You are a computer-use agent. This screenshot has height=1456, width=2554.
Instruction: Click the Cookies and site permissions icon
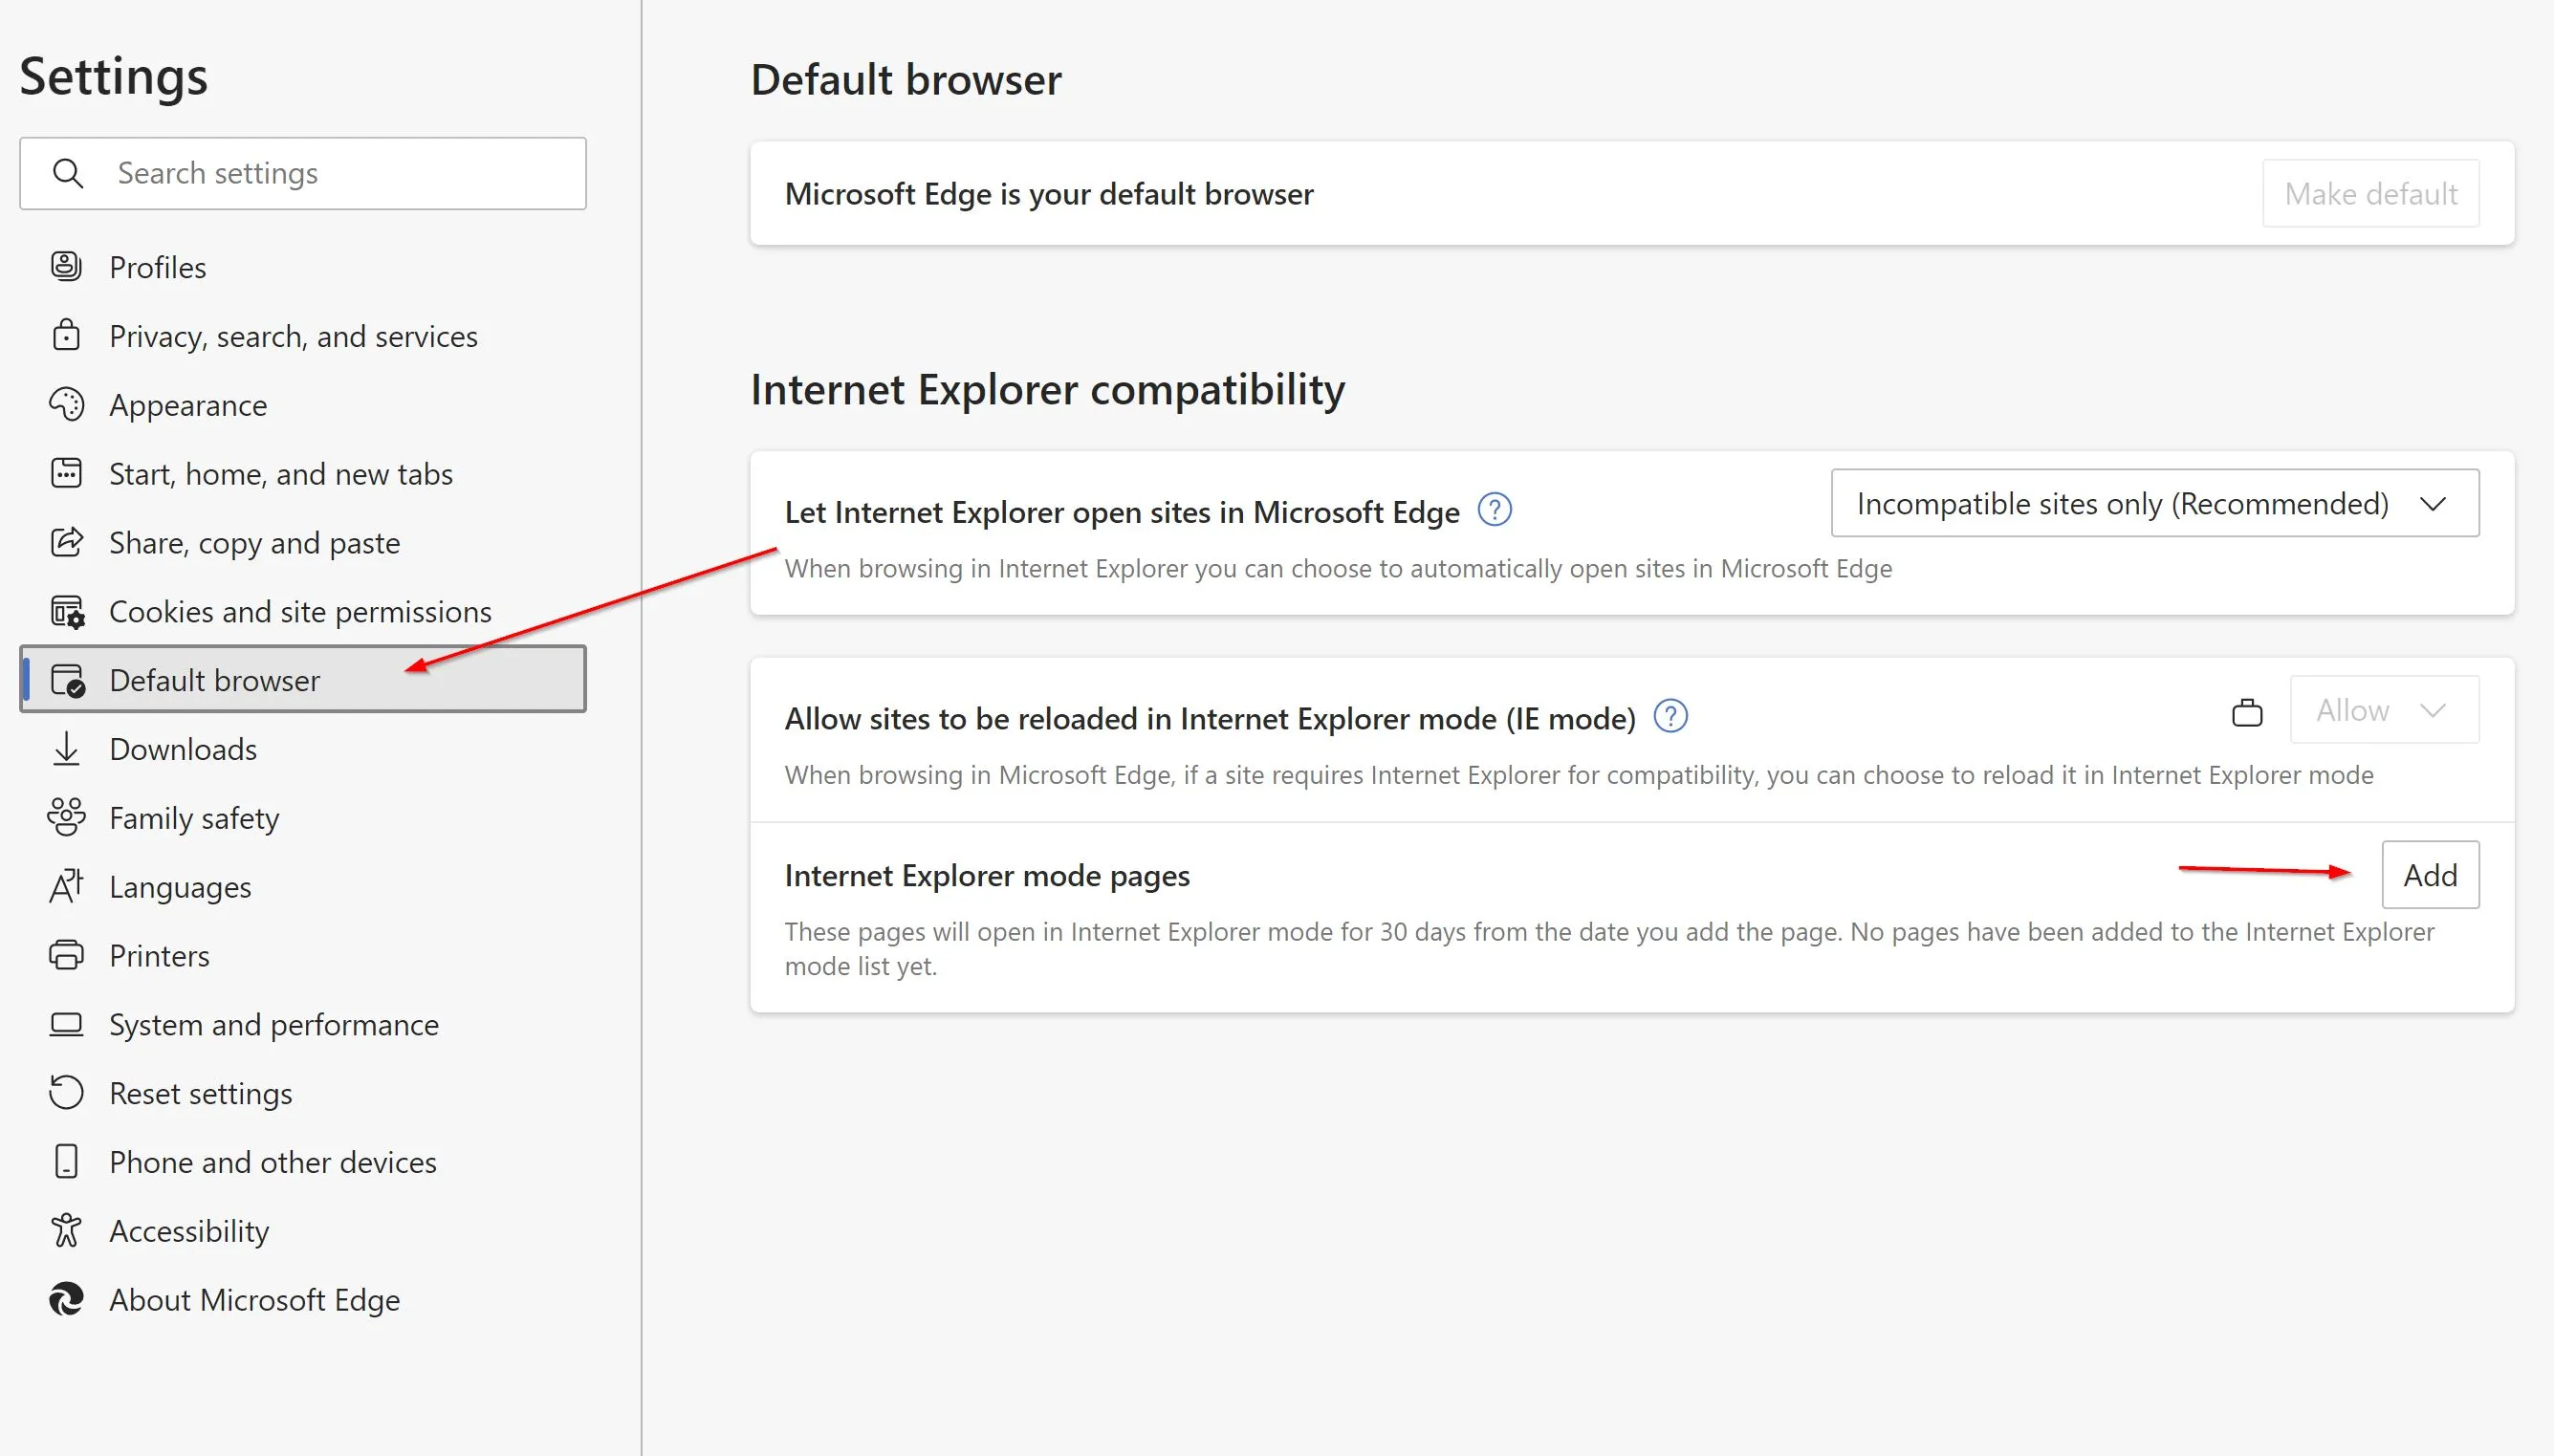67,611
